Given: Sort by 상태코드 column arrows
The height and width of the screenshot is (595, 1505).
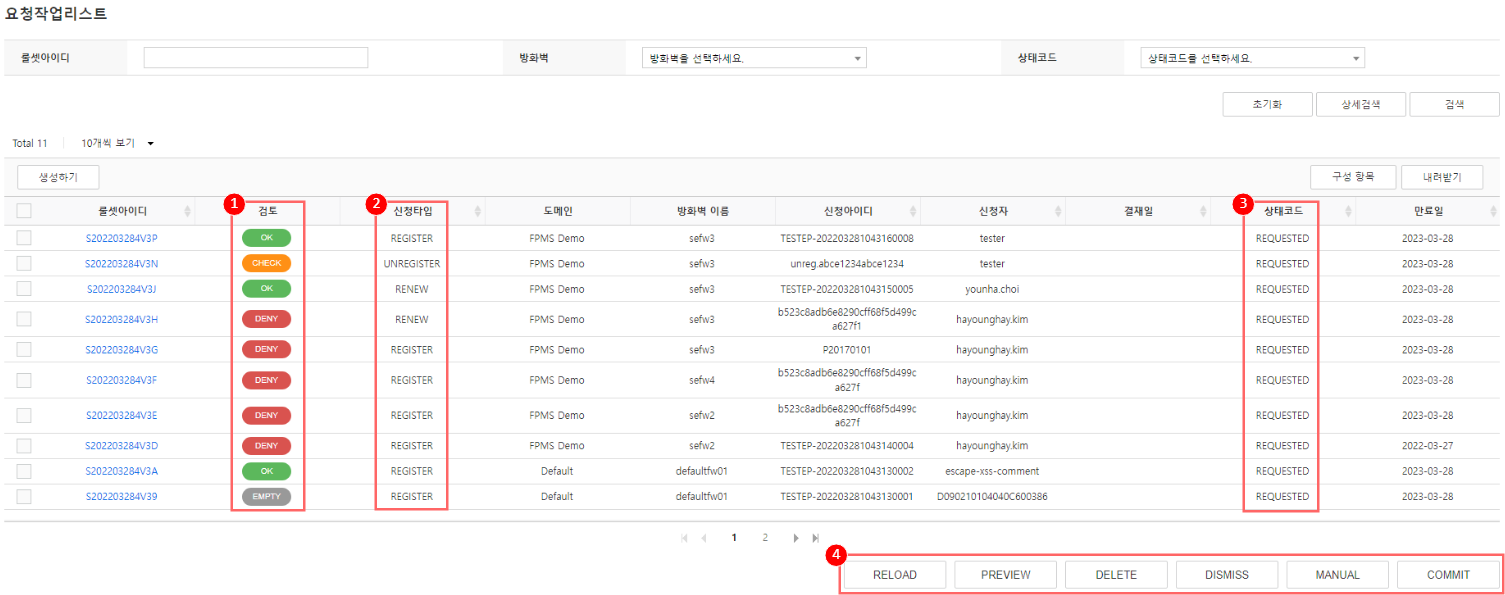Looking at the screenshot, I should point(1348,211).
